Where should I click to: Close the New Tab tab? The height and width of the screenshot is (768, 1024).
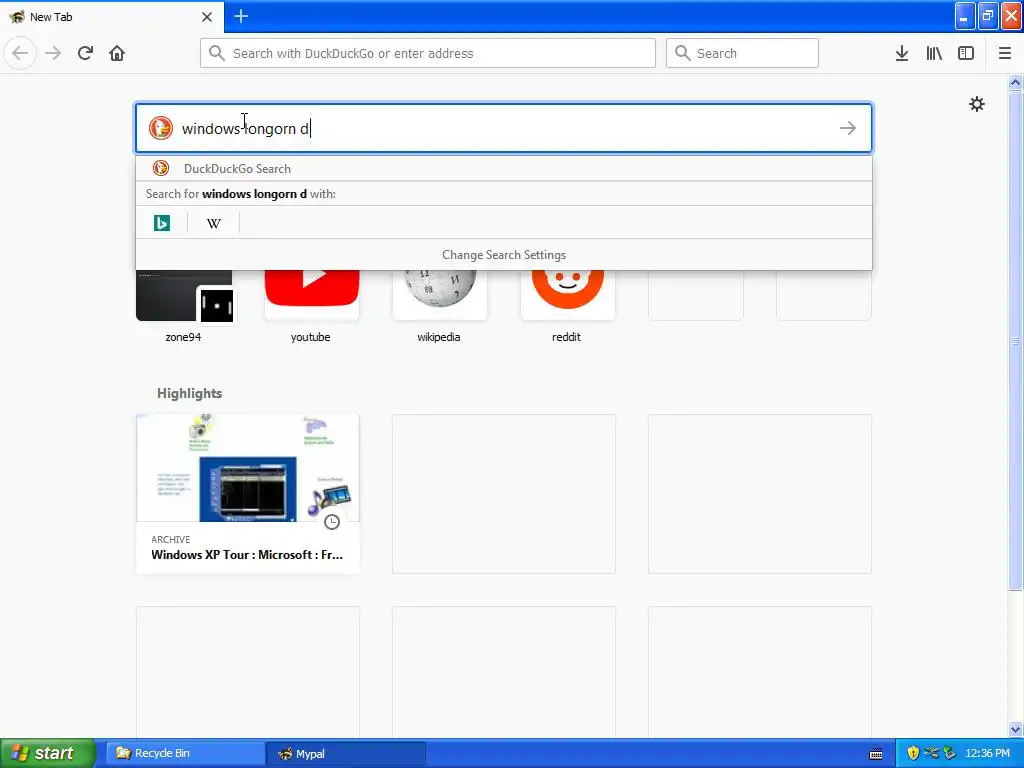[206, 17]
